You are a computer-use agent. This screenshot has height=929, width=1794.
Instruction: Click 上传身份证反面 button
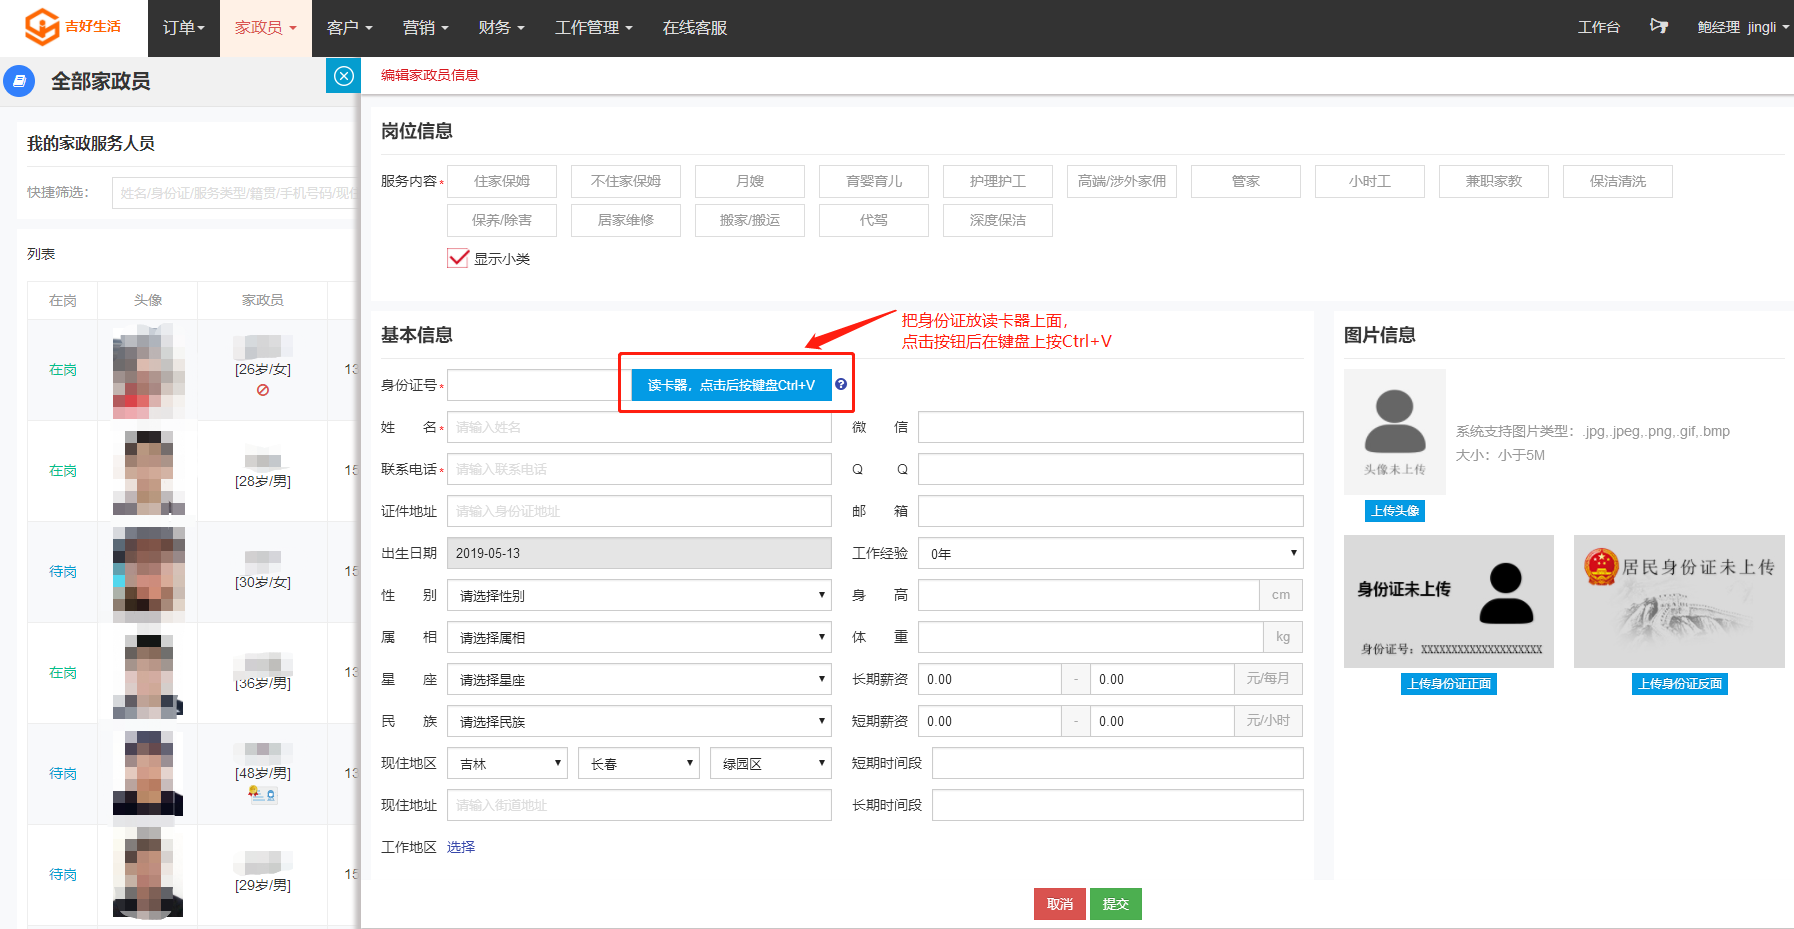click(x=1680, y=684)
